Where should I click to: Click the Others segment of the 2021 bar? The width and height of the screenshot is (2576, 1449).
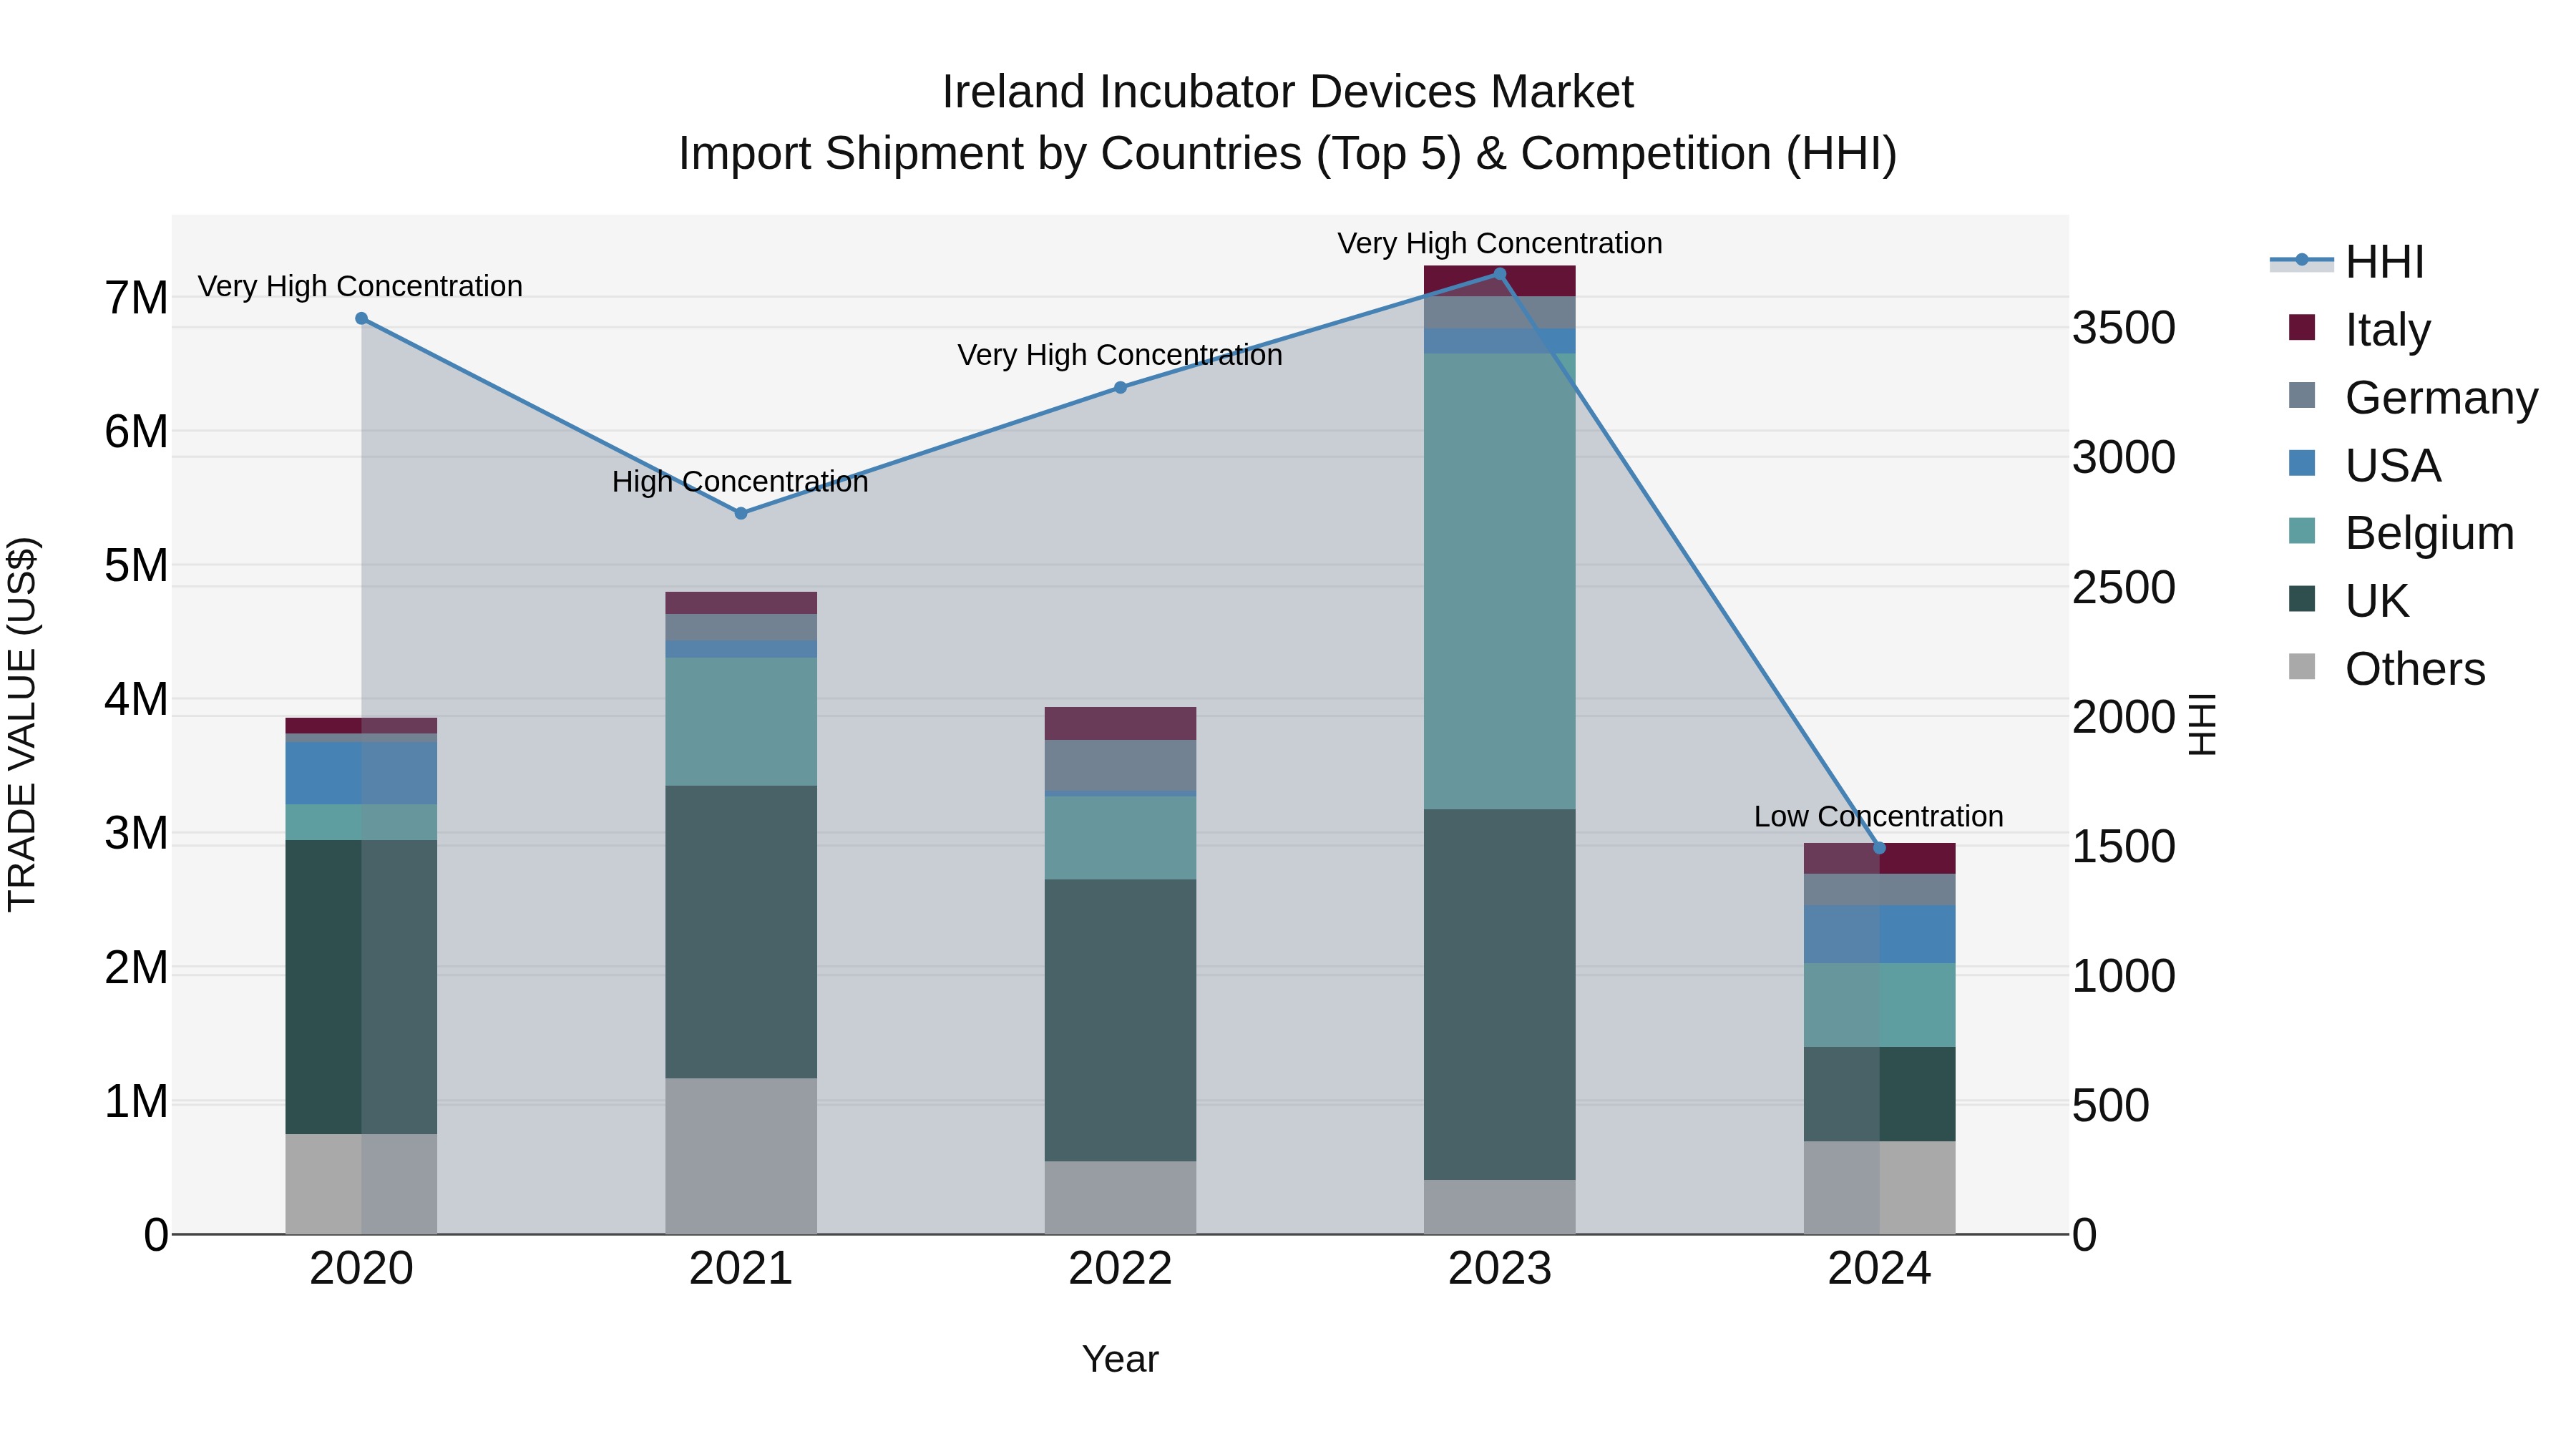point(741,1156)
